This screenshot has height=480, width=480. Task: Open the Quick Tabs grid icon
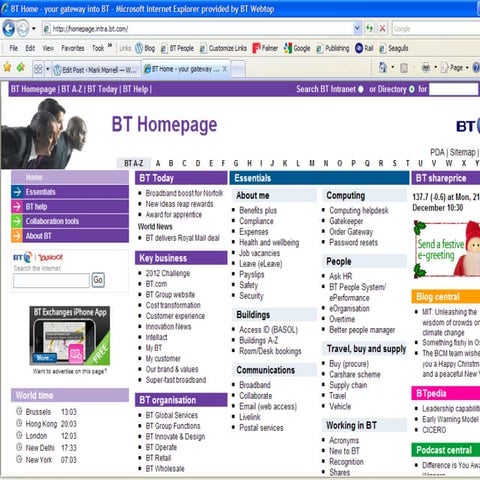click(x=38, y=69)
